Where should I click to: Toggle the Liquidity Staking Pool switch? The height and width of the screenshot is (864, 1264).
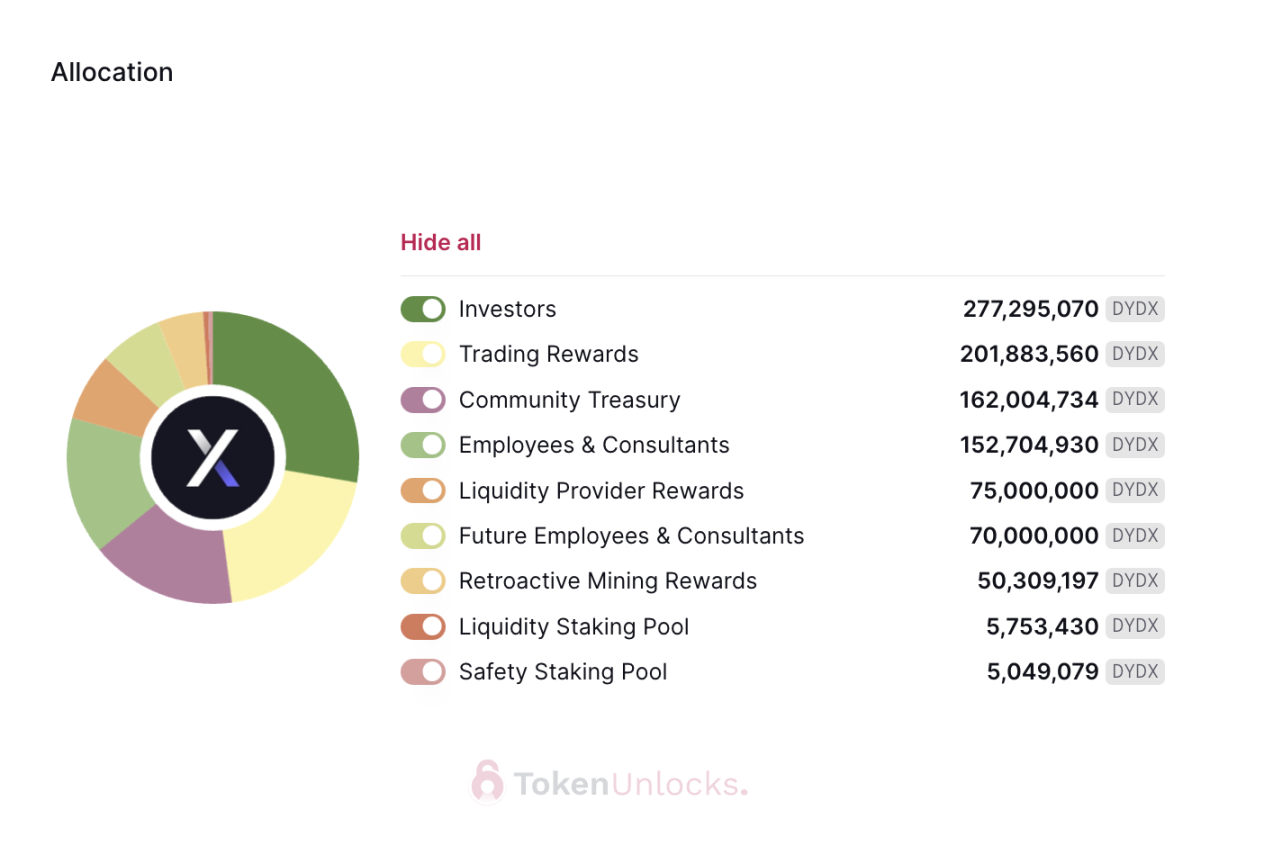[x=423, y=627]
